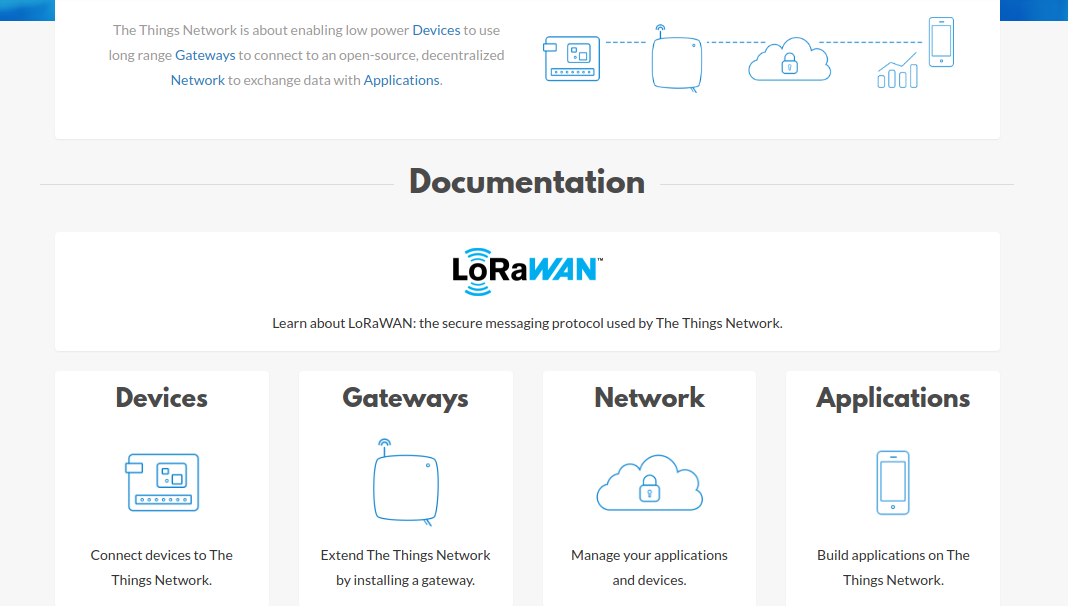1068x606 pixels.
Task: Click the 'Learn about LoRaWAN' description text
Action: point(527,323)
